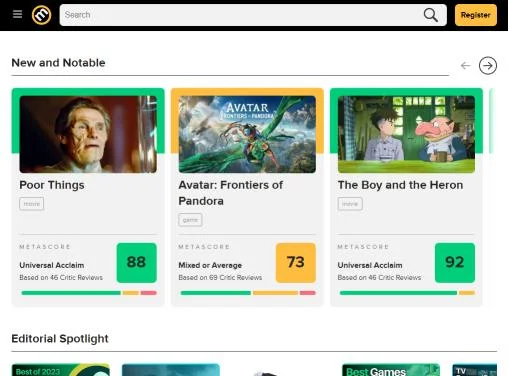Open the TV spotlight thumbnail
Image resolution: width=508 pixels, height=376 pixels.
coord(475,370)
